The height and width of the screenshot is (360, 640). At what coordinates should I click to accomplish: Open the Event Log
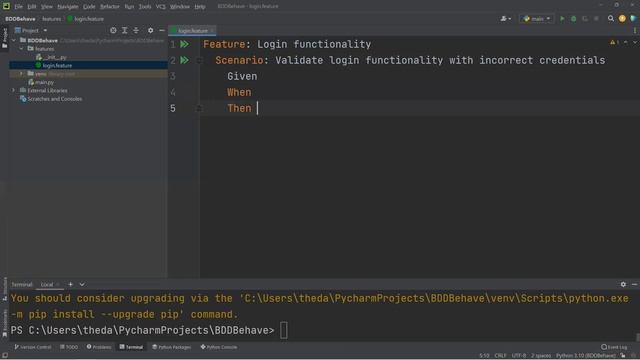click(614, 347)
